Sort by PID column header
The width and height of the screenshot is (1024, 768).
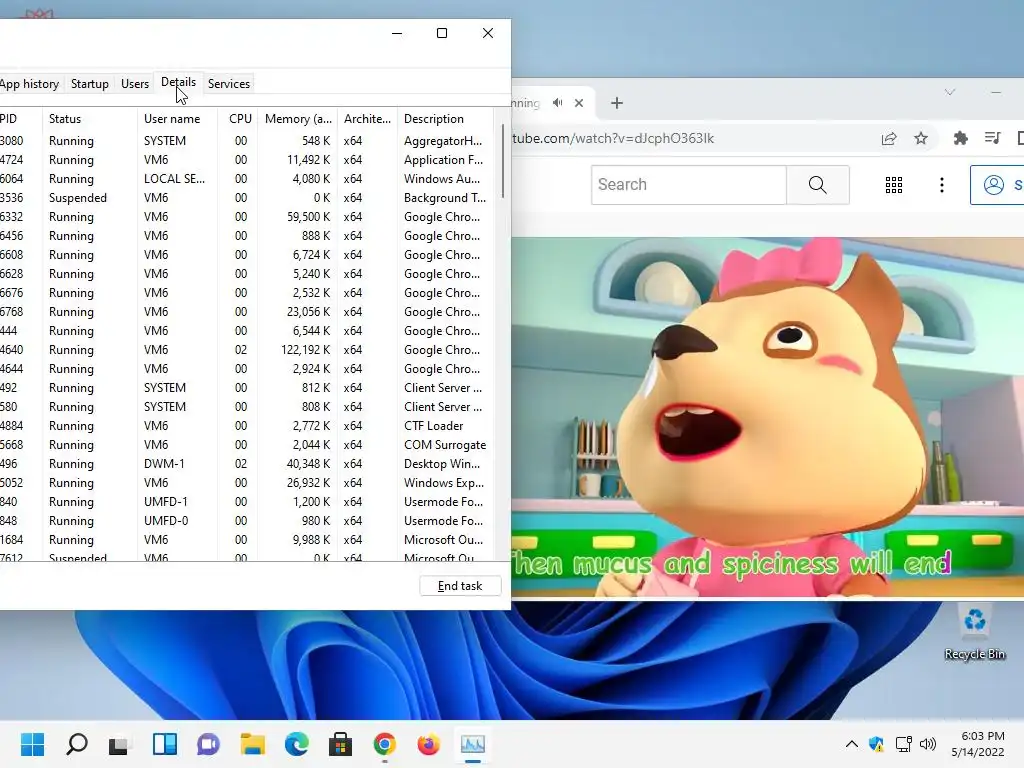tap(20, 119)
